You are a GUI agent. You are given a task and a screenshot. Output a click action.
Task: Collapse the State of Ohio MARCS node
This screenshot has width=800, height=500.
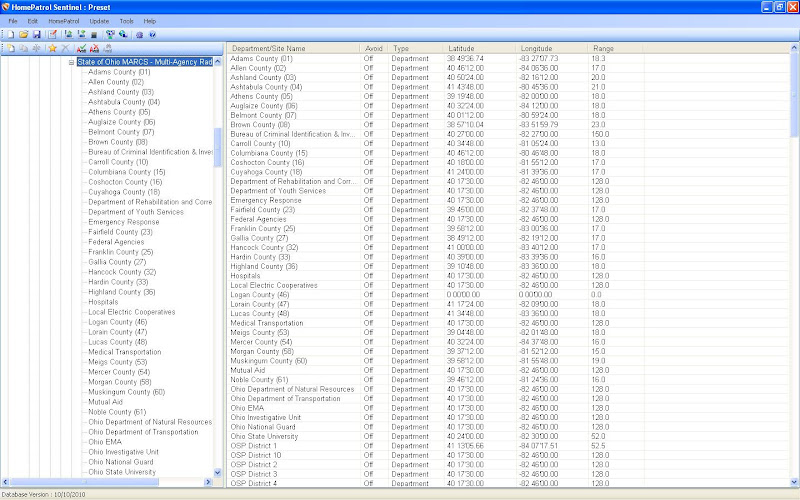pos(71,62)
